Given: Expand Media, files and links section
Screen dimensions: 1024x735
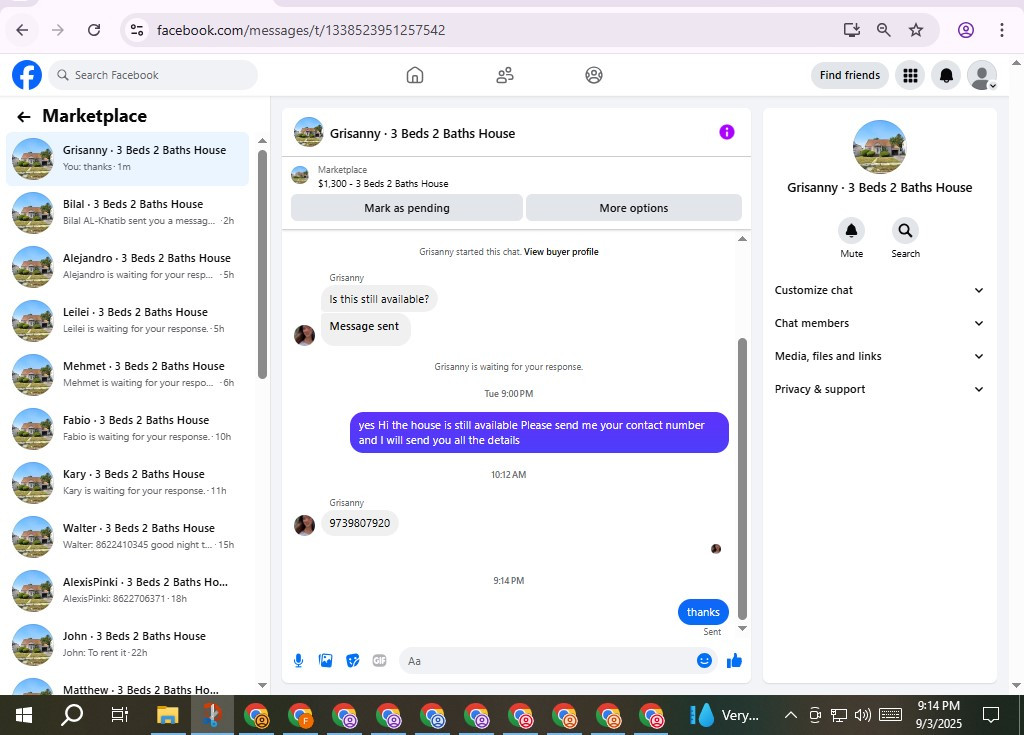Looking at the screenshot, I should click(x=879, y=356).
